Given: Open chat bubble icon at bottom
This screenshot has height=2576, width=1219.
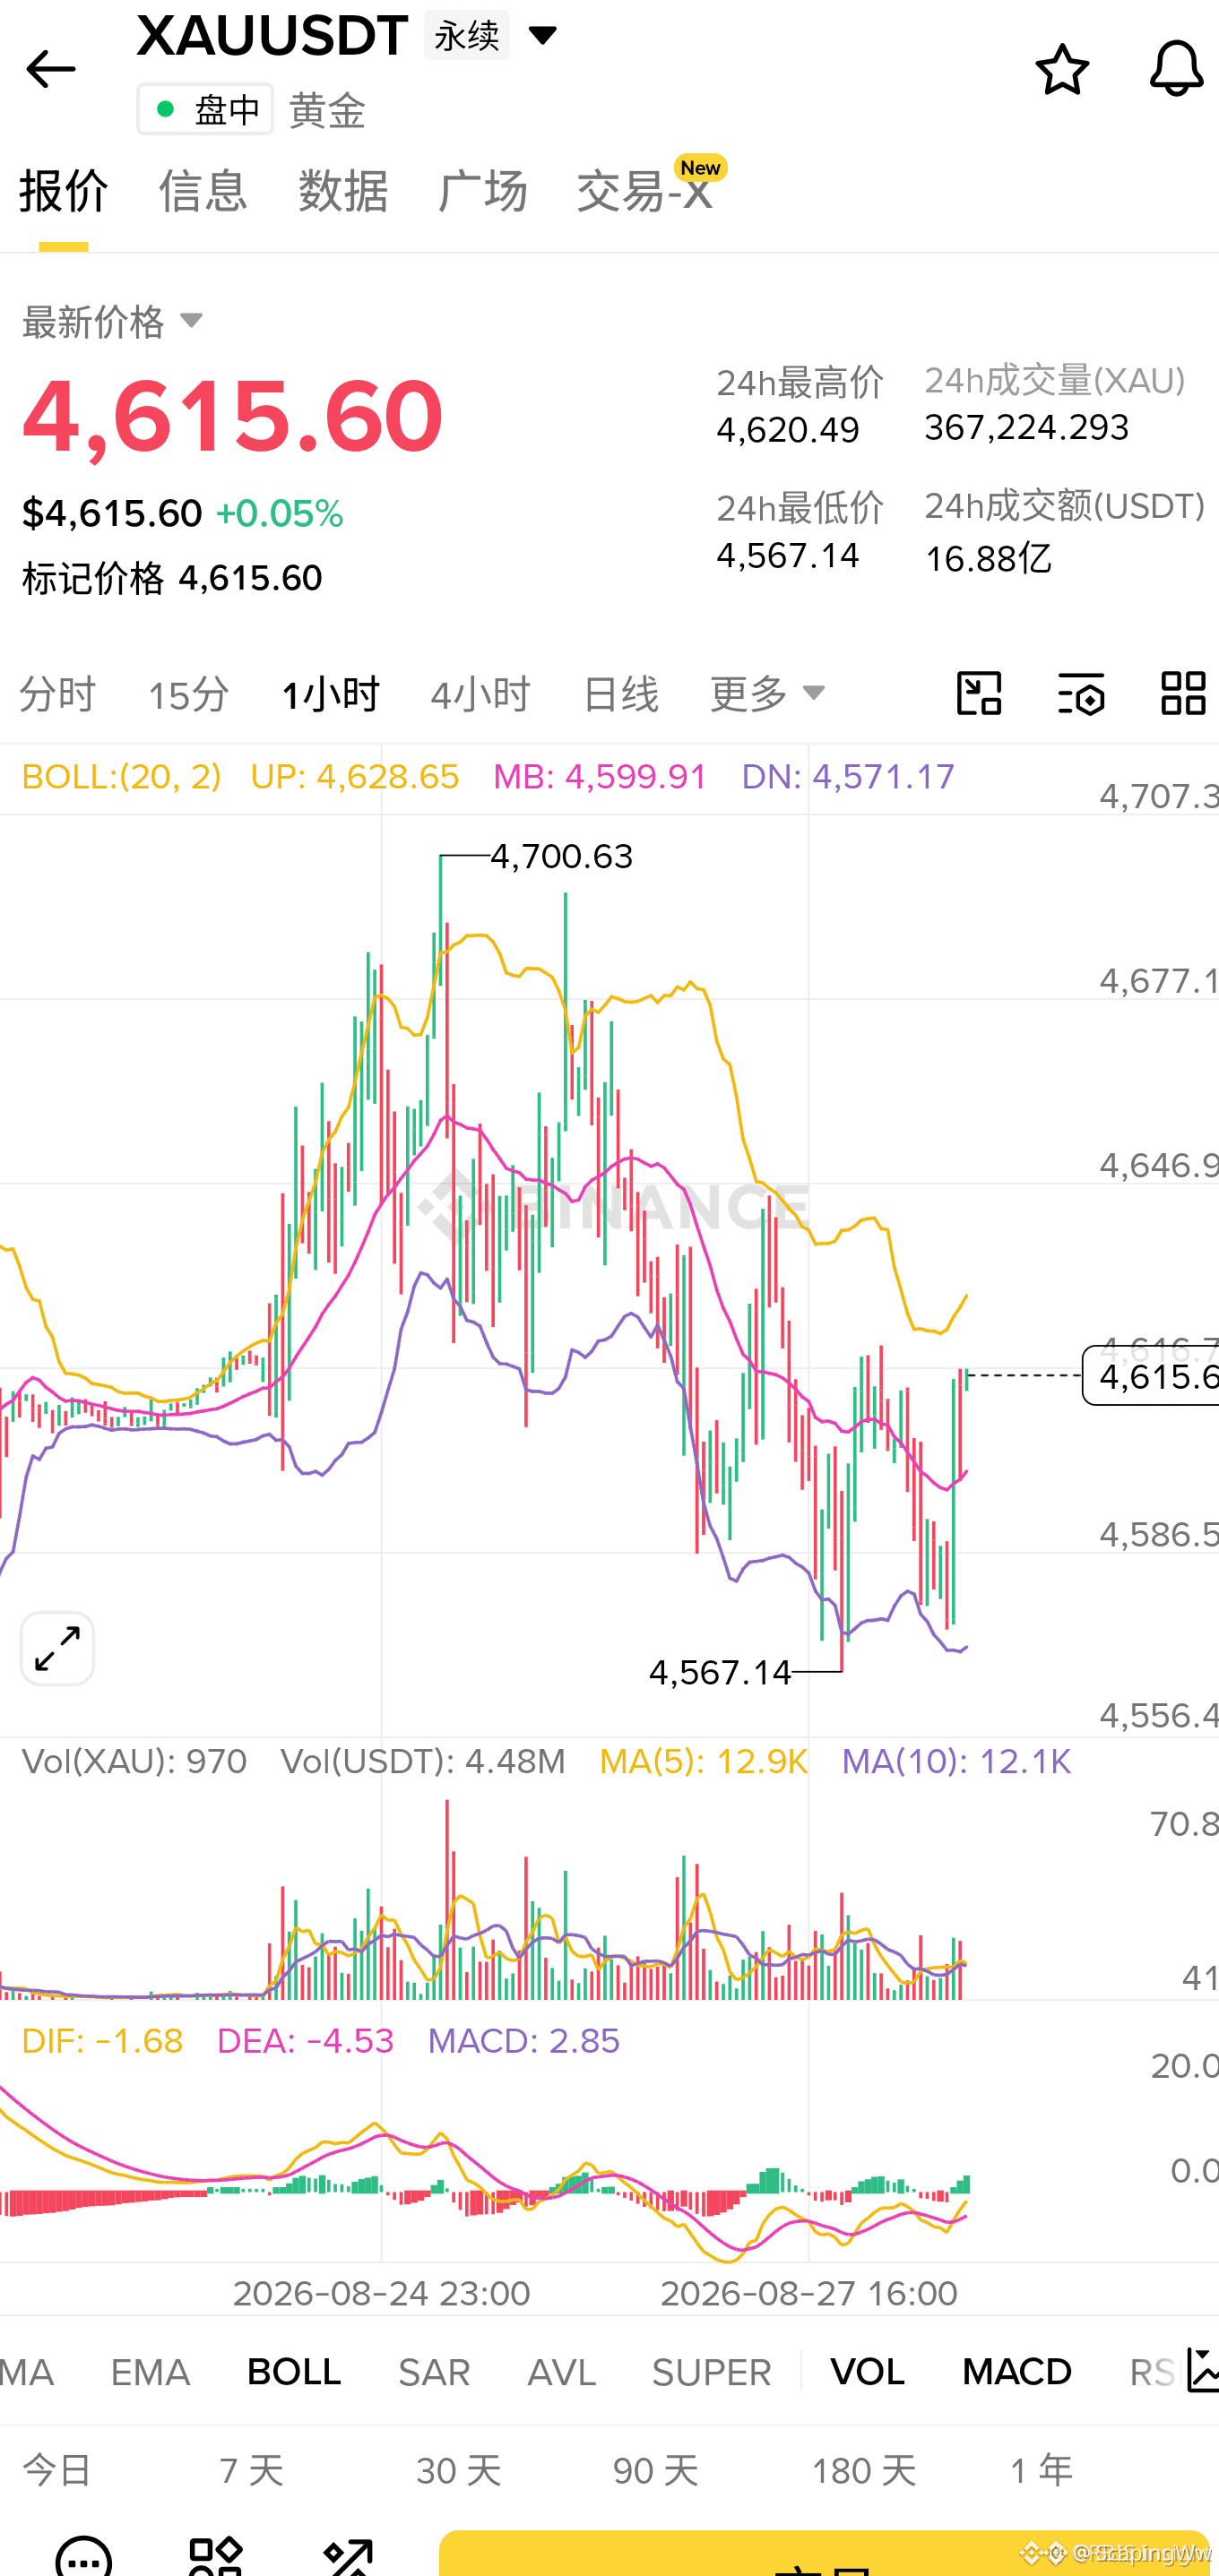Looking at the screenshot, I should [x=84, y=2556].
